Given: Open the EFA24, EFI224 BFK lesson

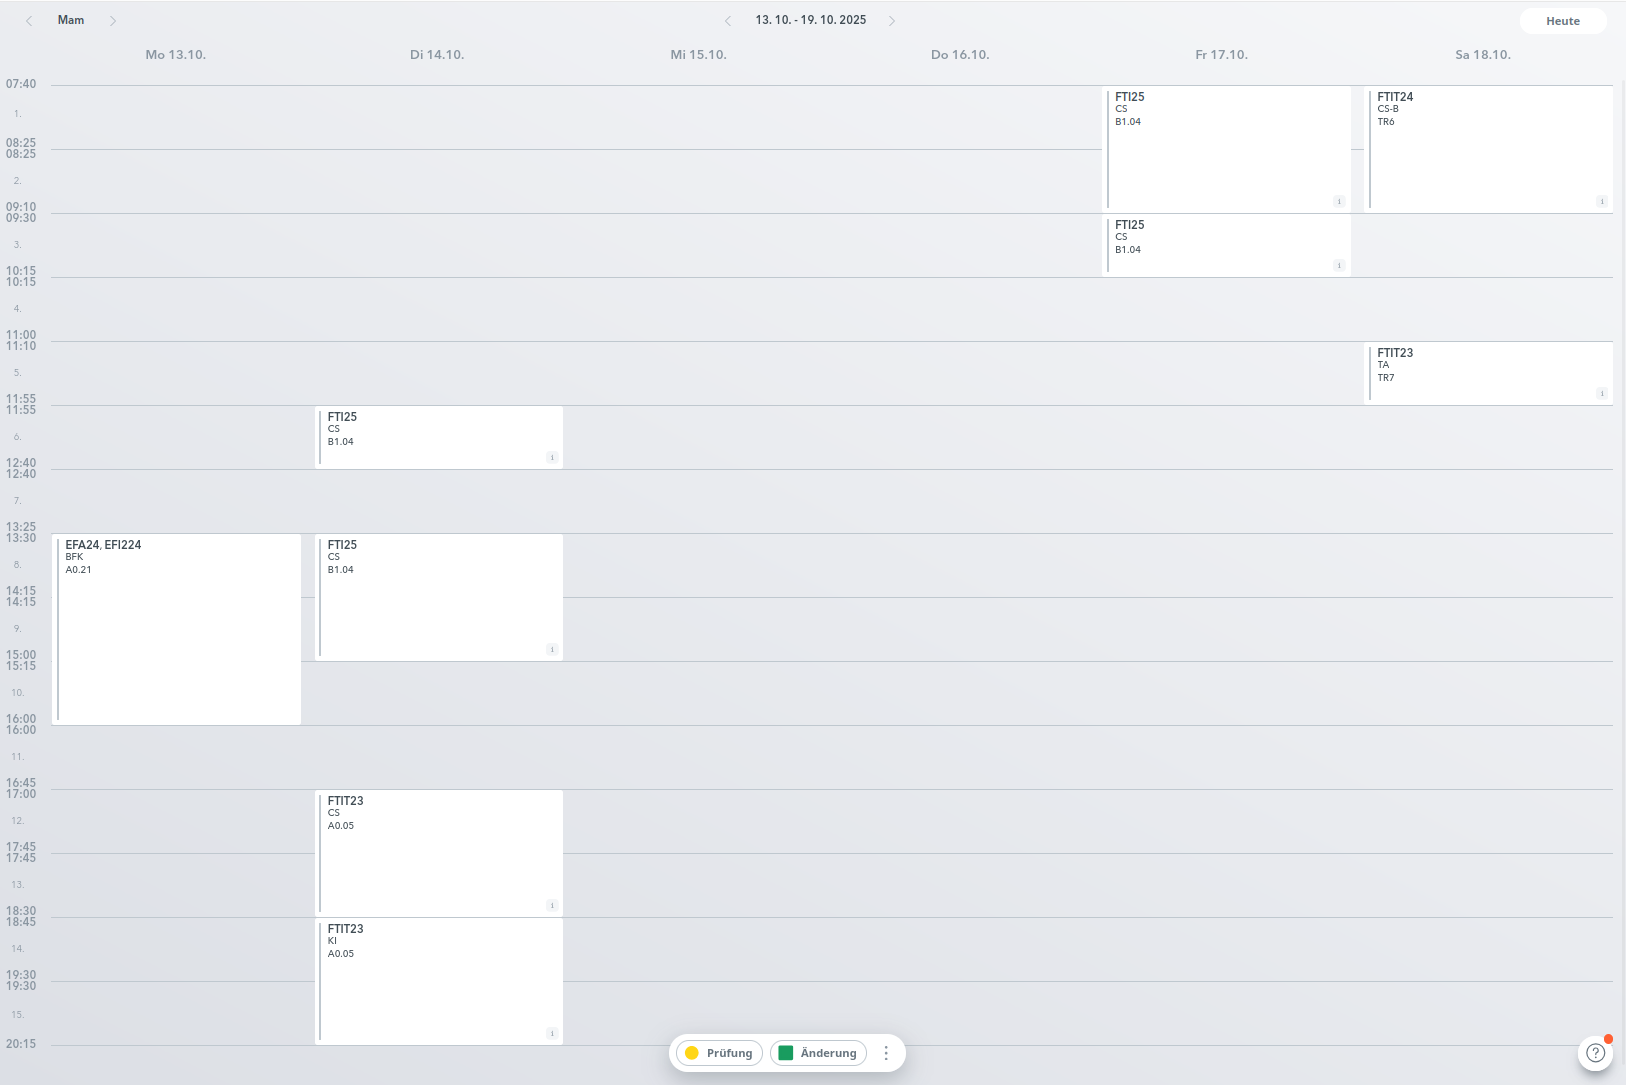Looking at the screenshot, I should click(177, 630).
